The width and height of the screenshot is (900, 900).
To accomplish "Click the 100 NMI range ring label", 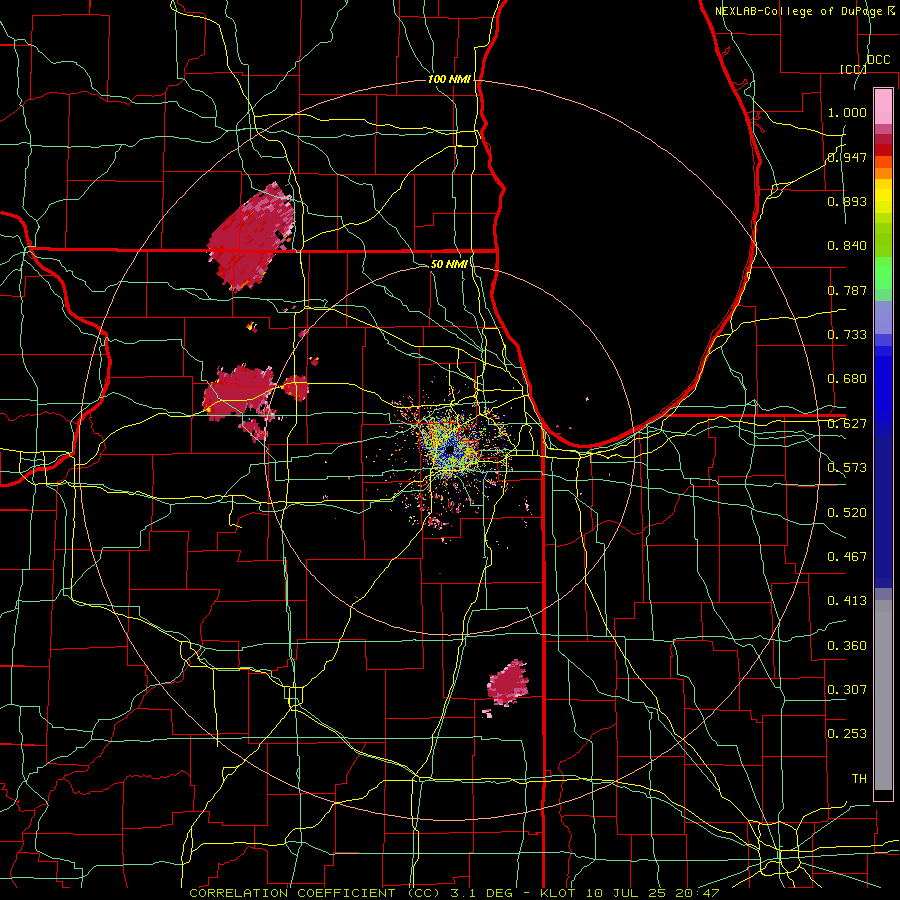I will [449, 79].
